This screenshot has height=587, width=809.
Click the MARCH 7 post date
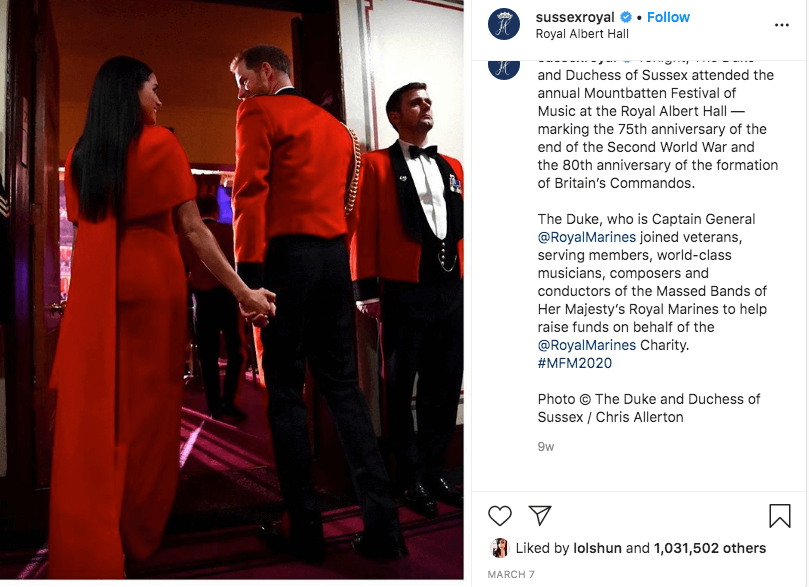click(511, 574)
